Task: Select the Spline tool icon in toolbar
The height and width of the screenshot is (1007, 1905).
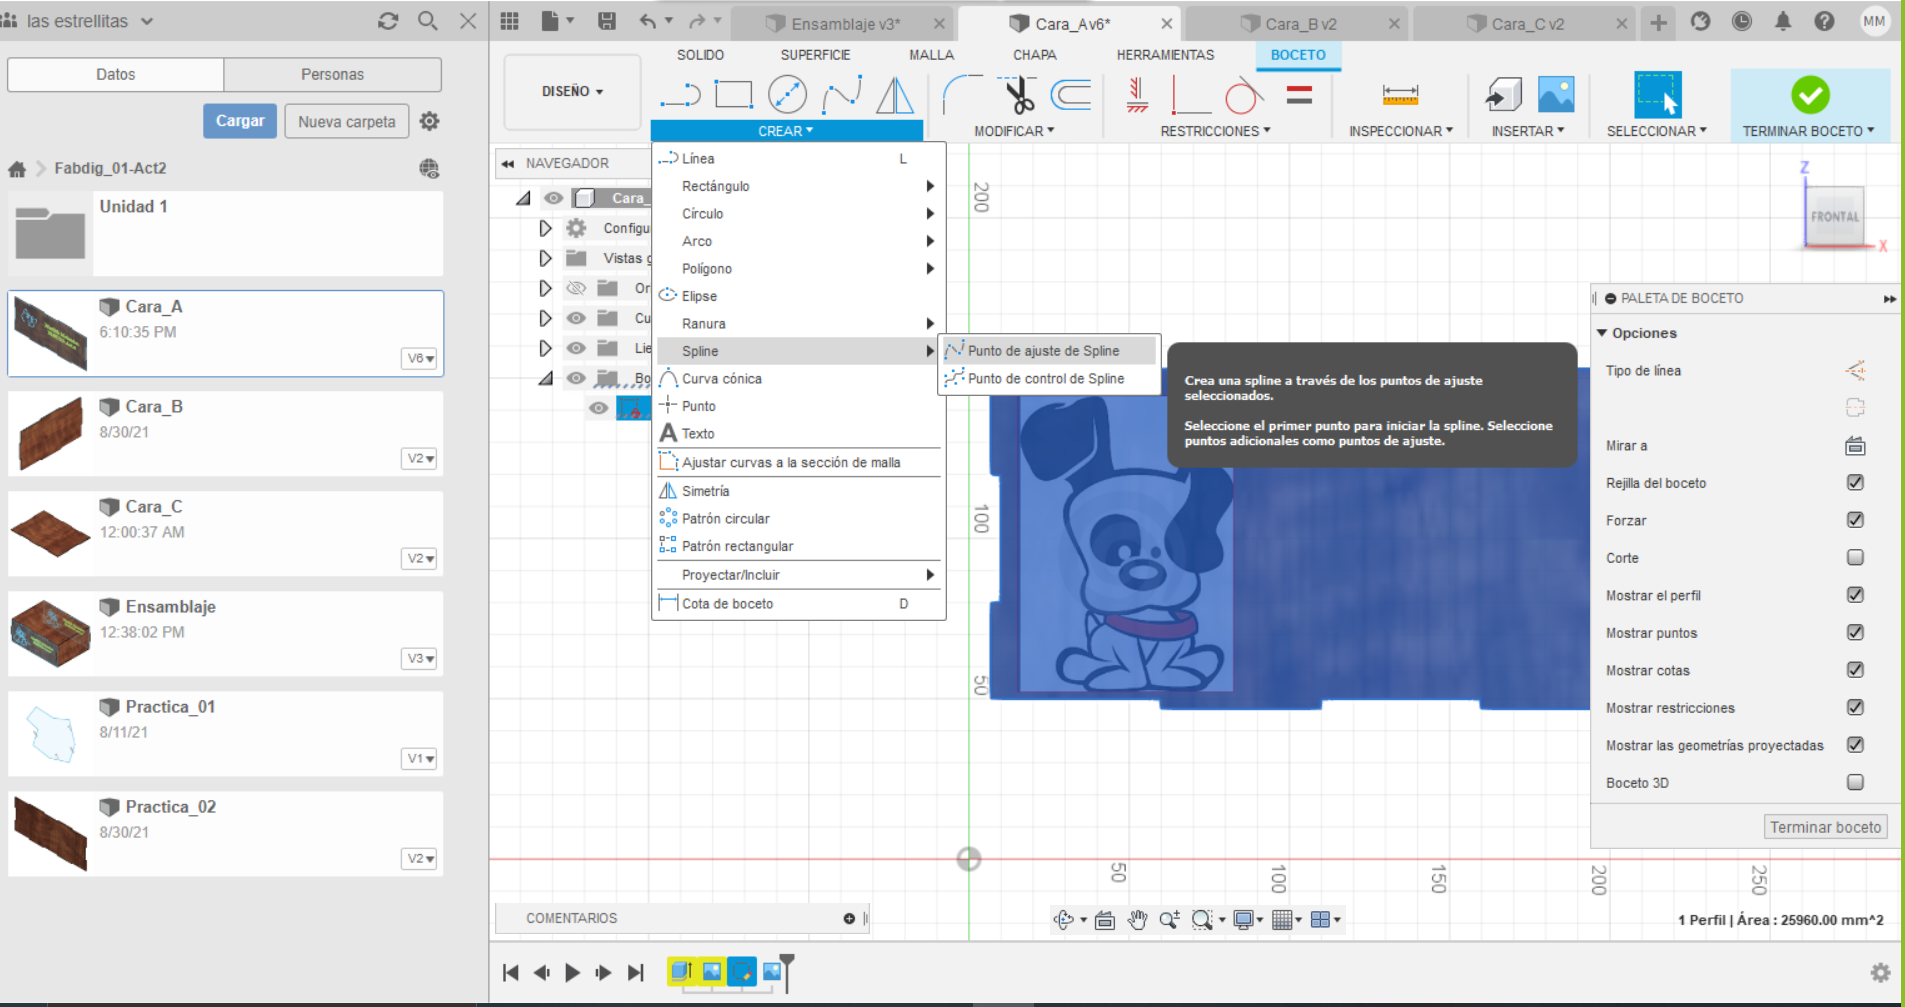Action: [x=842, y=96]
